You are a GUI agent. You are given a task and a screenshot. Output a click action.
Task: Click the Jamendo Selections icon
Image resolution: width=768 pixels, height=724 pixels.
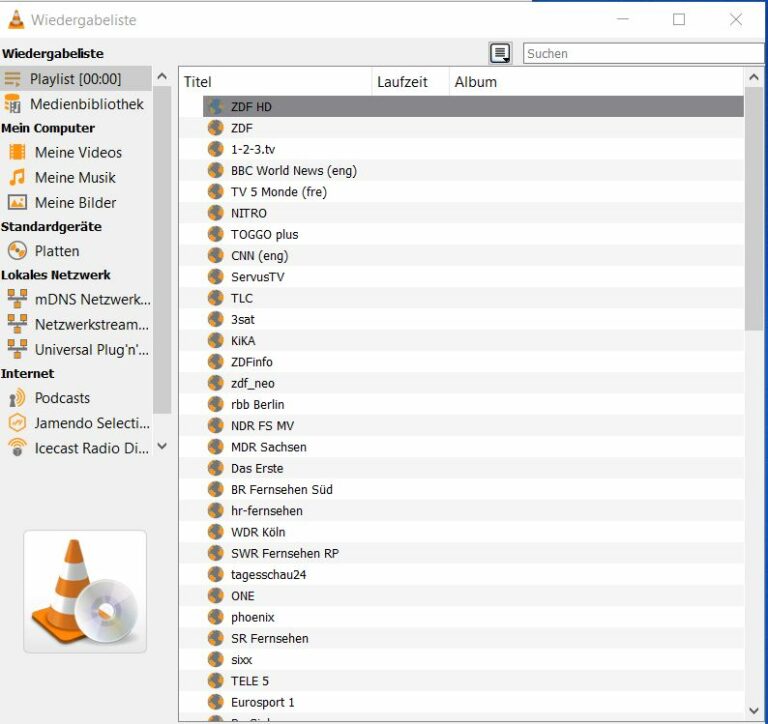pos(17,423)
